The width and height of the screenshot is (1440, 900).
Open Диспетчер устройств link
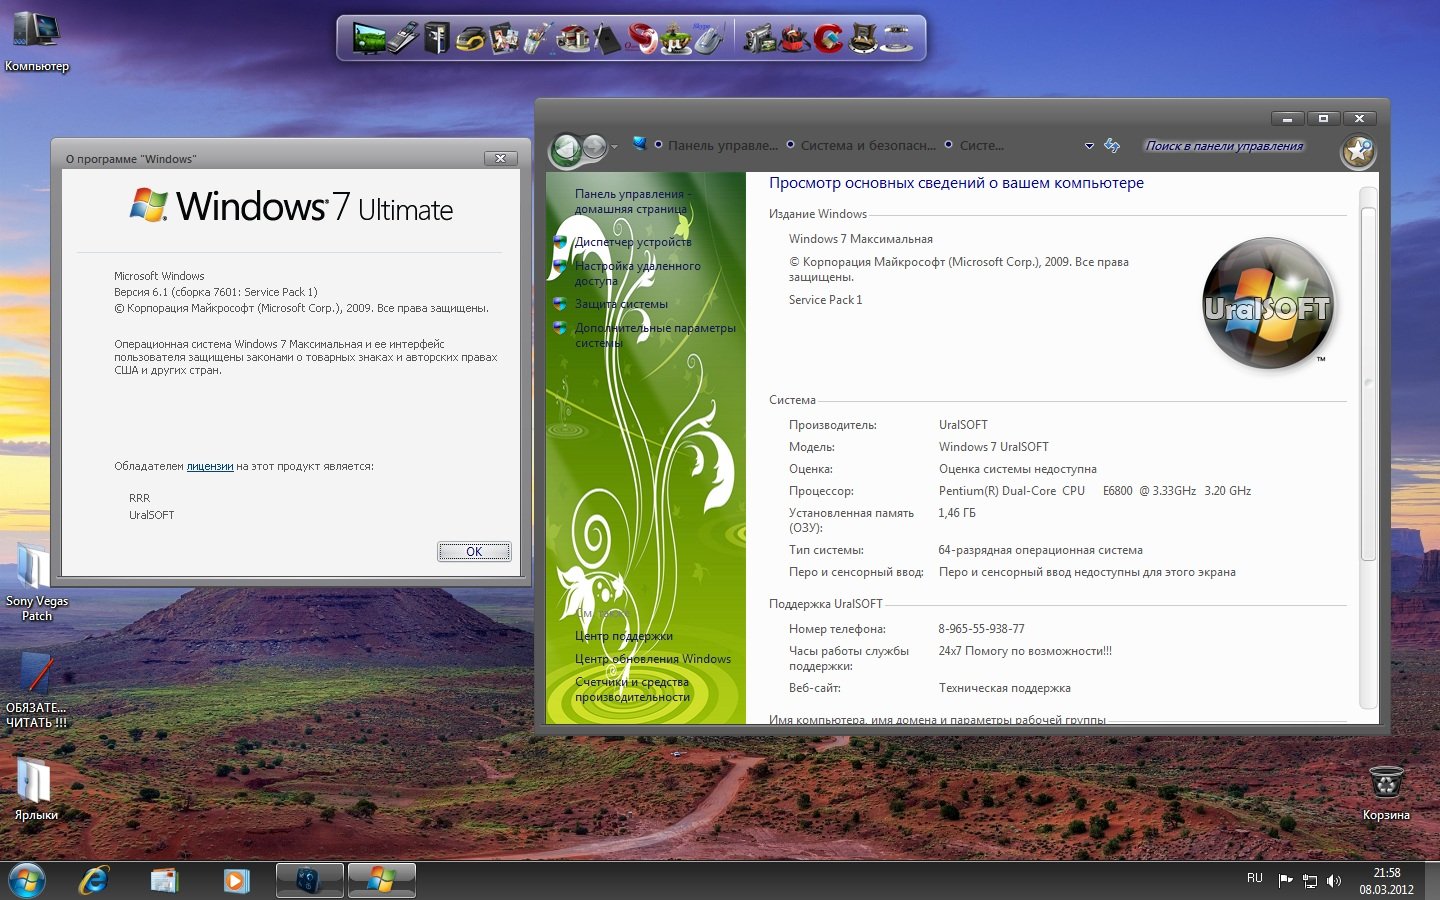point(633,242)
